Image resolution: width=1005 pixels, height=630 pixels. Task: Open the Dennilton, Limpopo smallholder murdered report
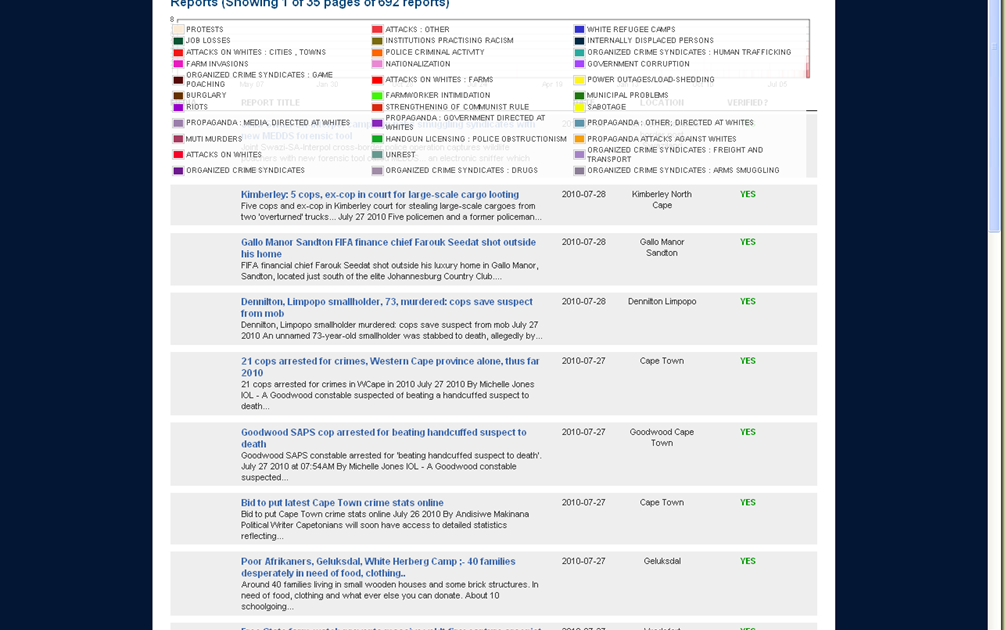click(386, 308)
